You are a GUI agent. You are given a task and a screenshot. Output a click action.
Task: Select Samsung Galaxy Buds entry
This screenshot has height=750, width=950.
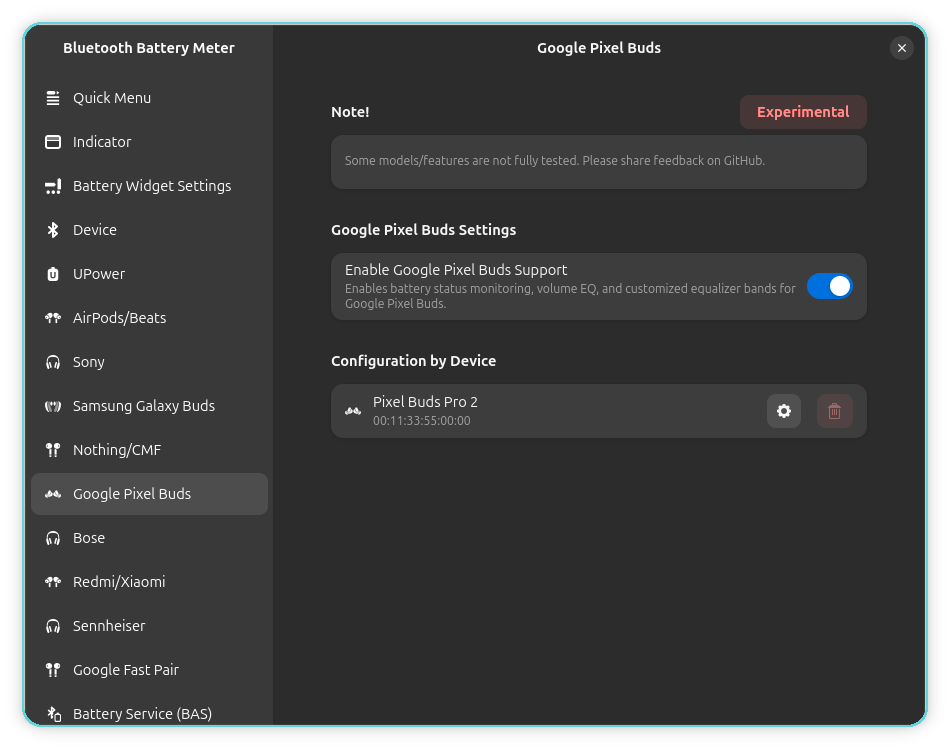point(149,406)
